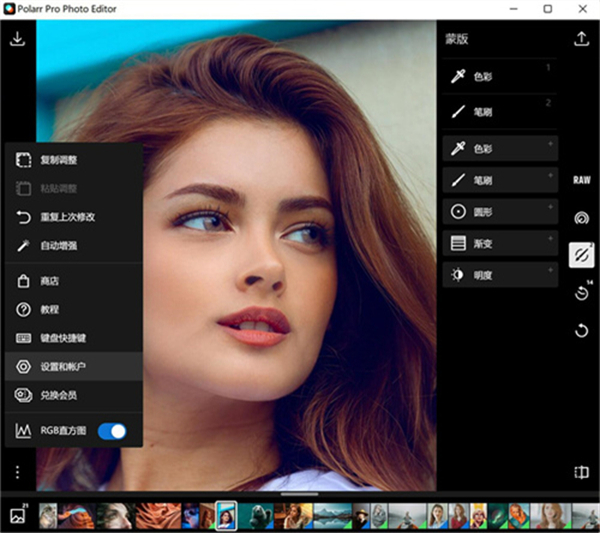Open 教程 tutorials entry
Screen dimensions: 600x533
click(74, 310)
